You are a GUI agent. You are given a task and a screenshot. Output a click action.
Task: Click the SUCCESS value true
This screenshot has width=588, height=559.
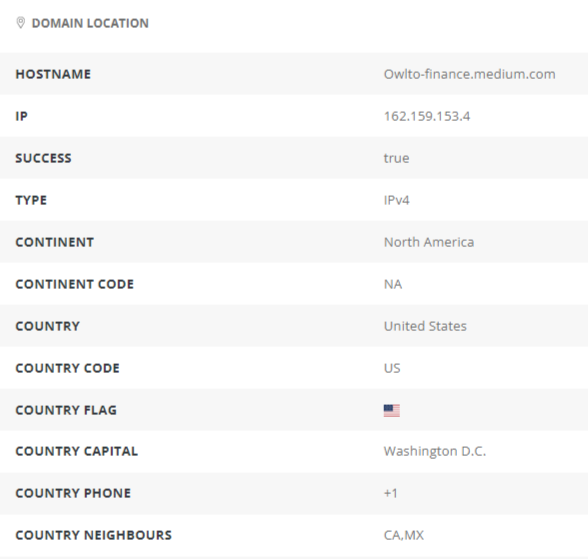[396, 158]
